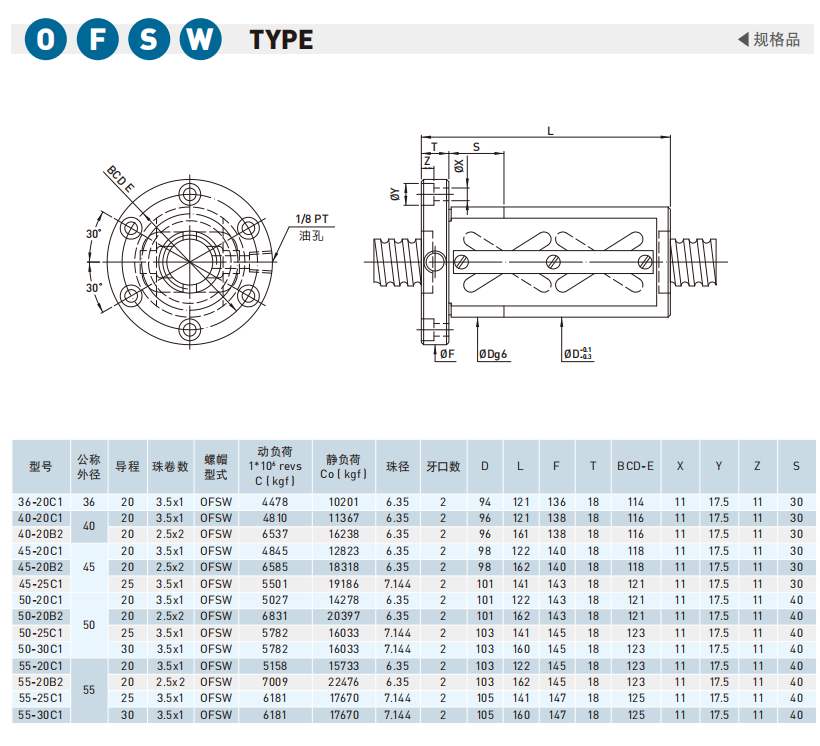The height and width of the screenshot is (746, 820).
Task: Click the blue "S" circle icon
Action: pos(148,39)
